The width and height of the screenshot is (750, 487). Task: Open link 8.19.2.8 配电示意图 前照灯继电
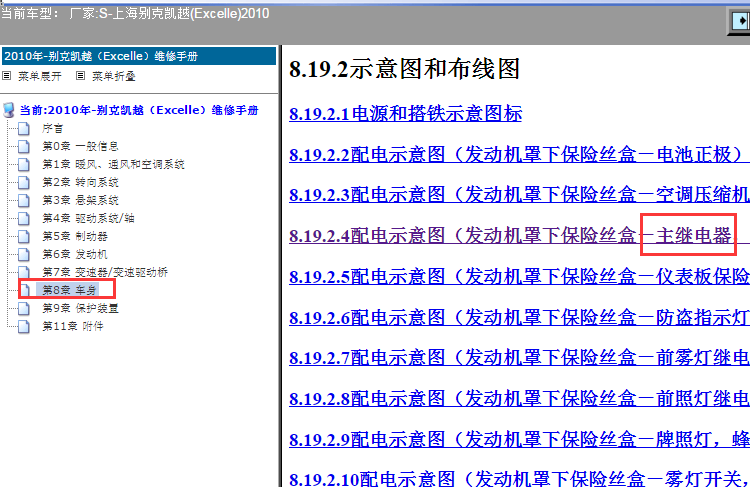(519, 398)
